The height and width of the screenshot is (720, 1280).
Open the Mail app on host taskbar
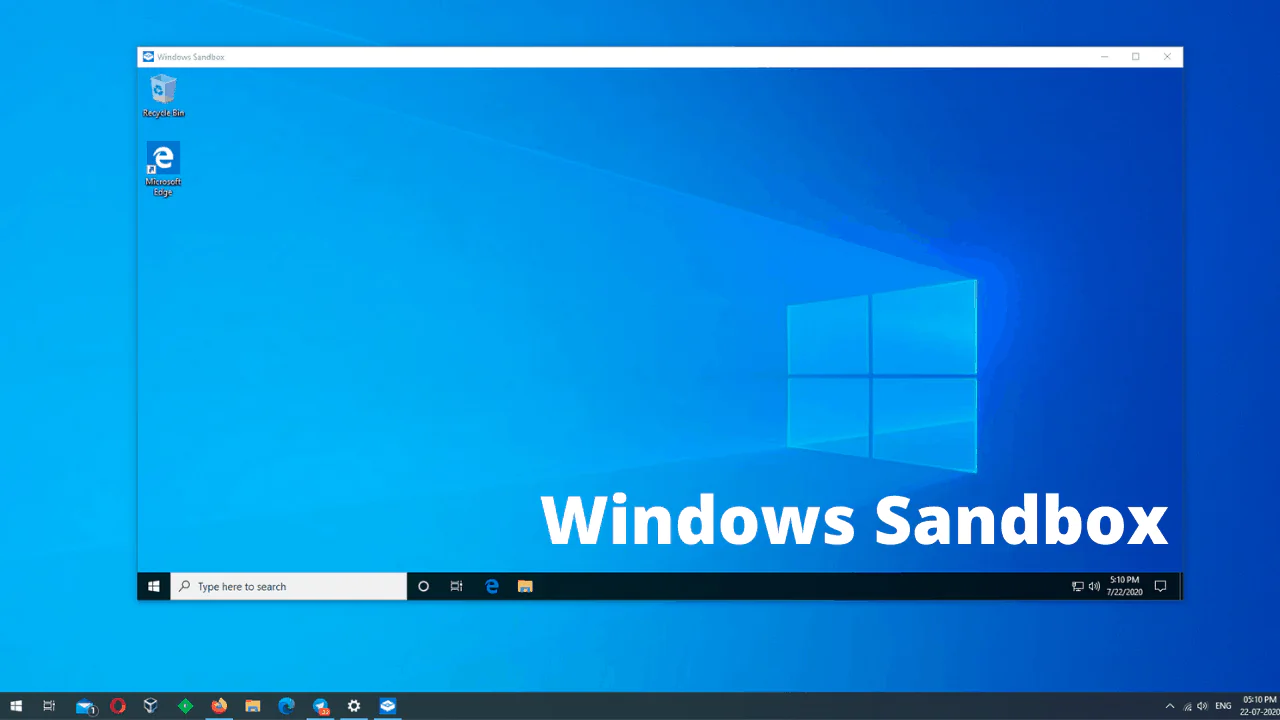coord(85,706)
